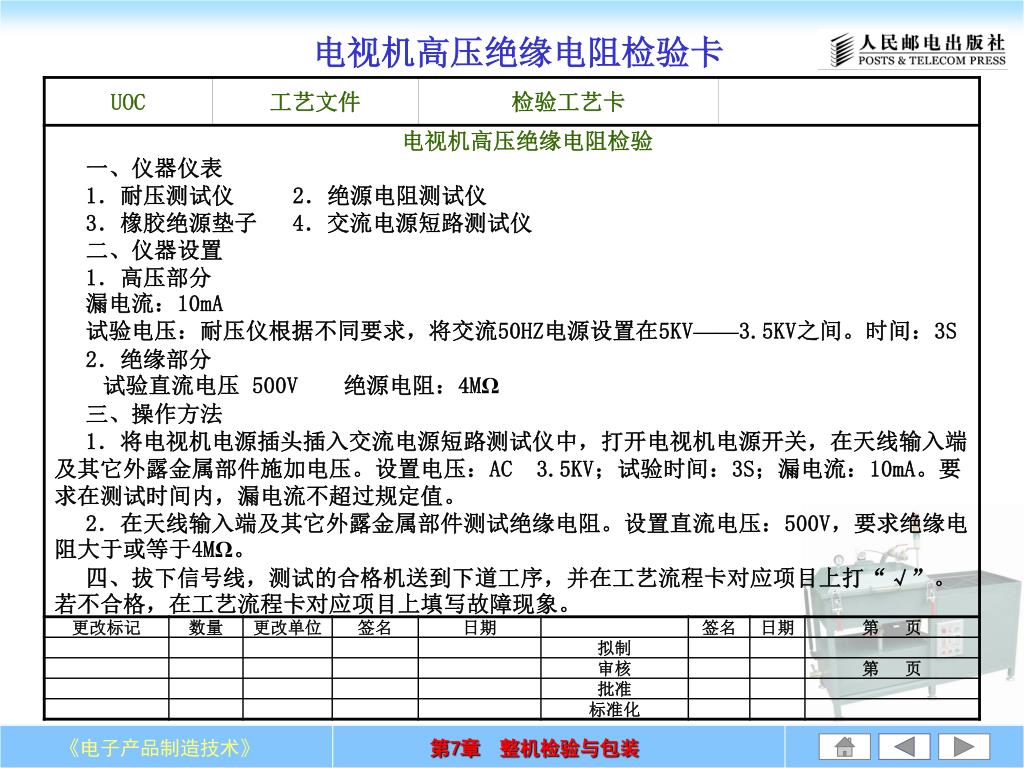Click the line 1. 高压部分
1024x768 pixels.
click(148, 278)
